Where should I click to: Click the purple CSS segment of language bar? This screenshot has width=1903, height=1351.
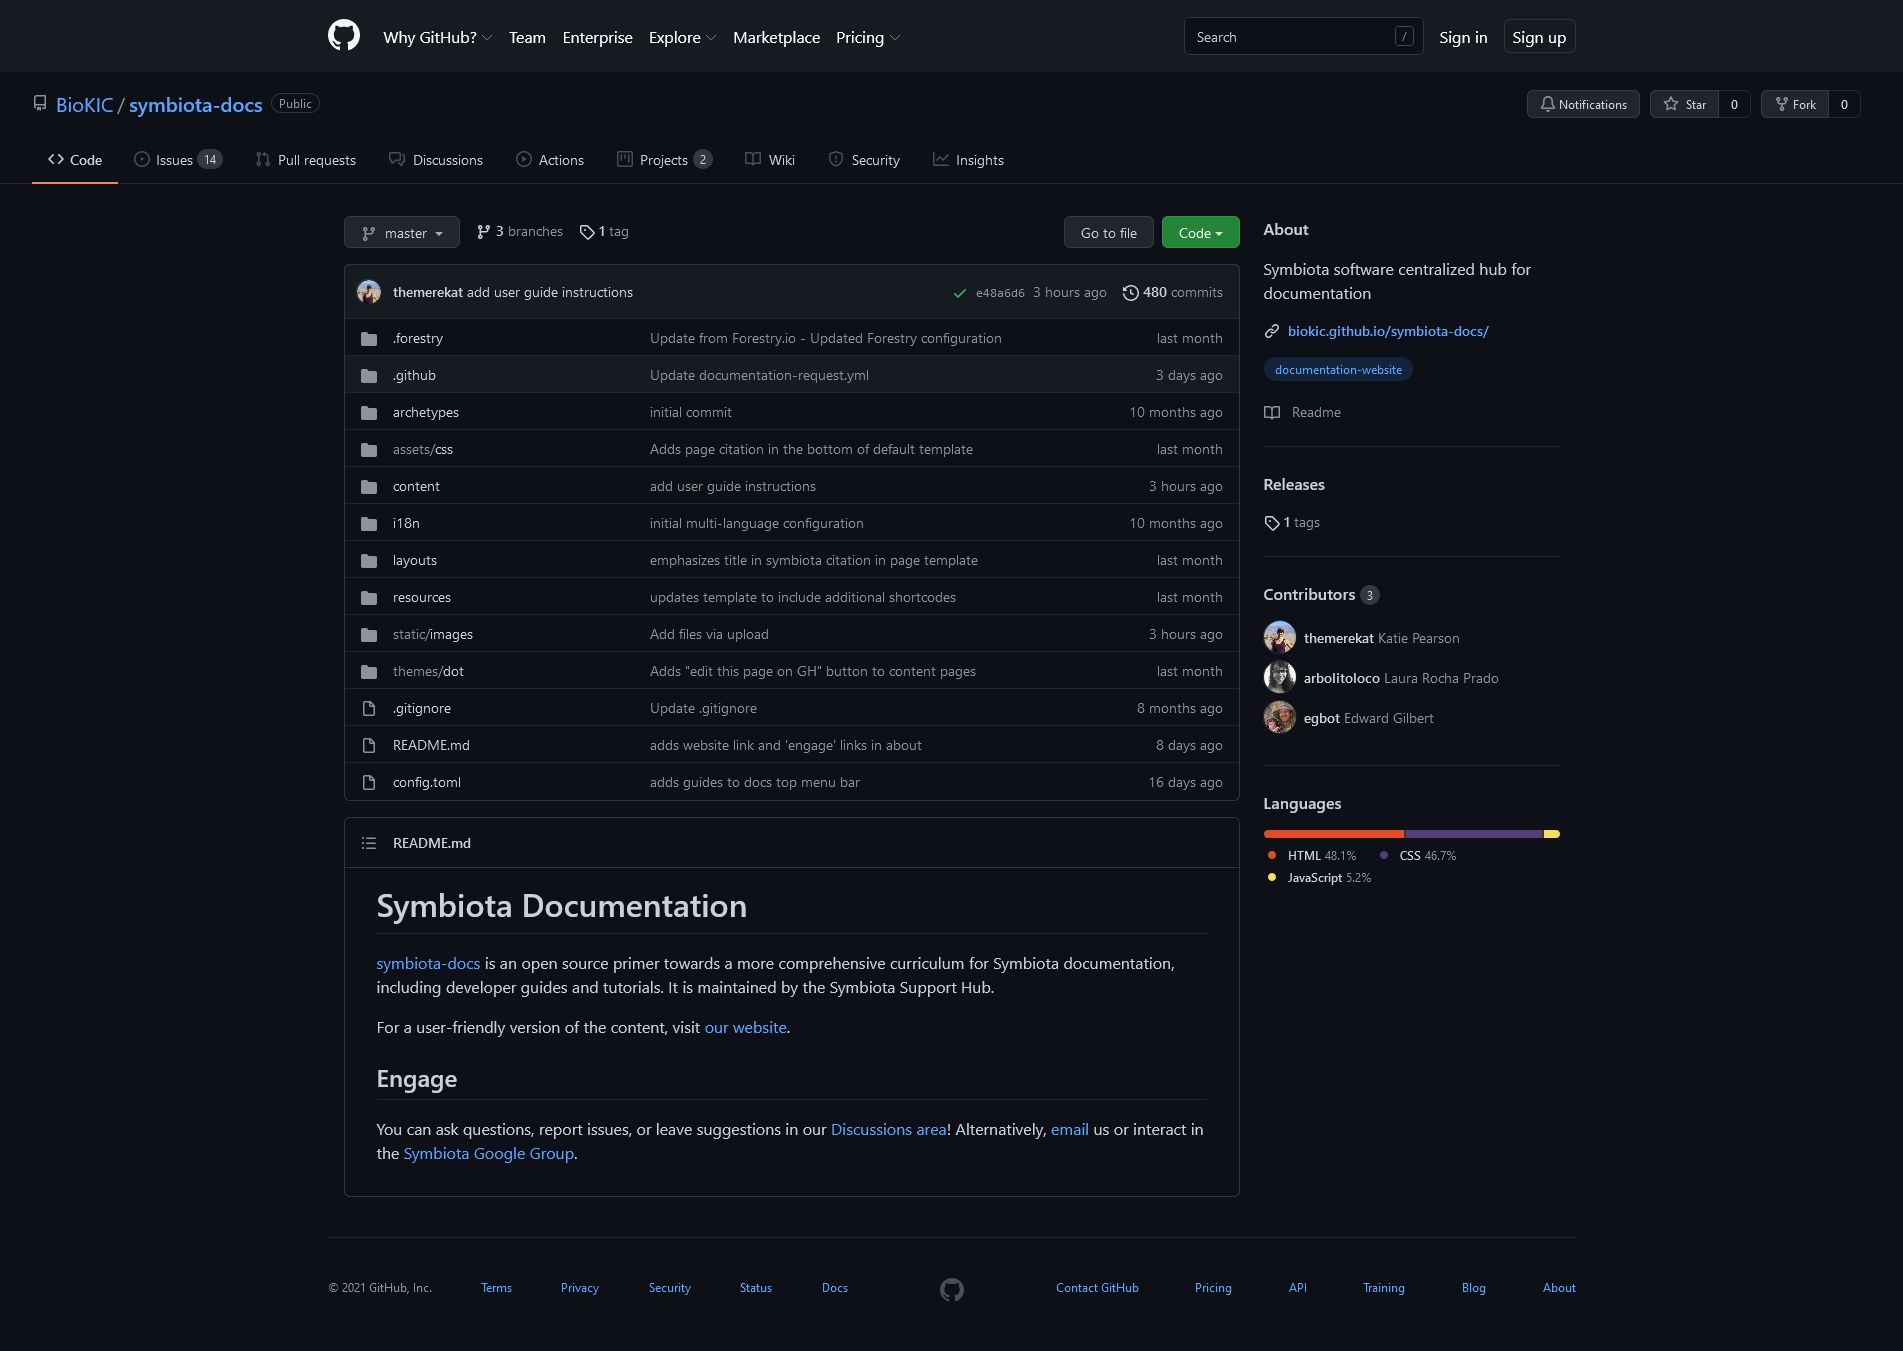[x=1474, y=834]
